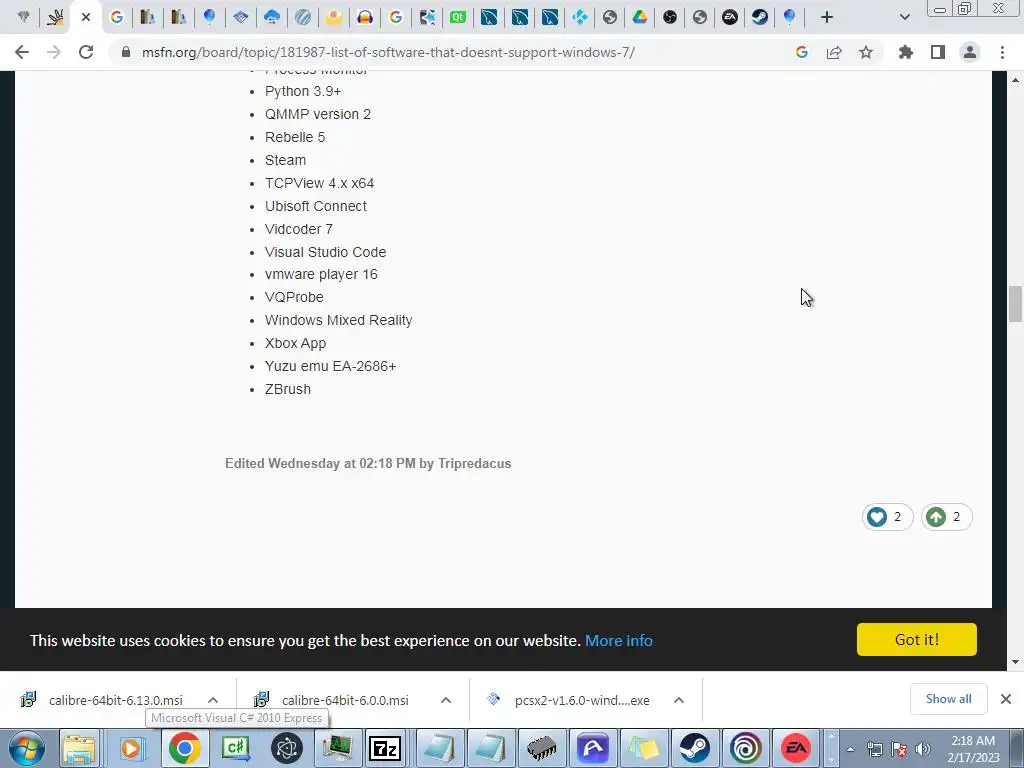View site info via the lock icon
1024x768 pixels.
tap(126, 52)
